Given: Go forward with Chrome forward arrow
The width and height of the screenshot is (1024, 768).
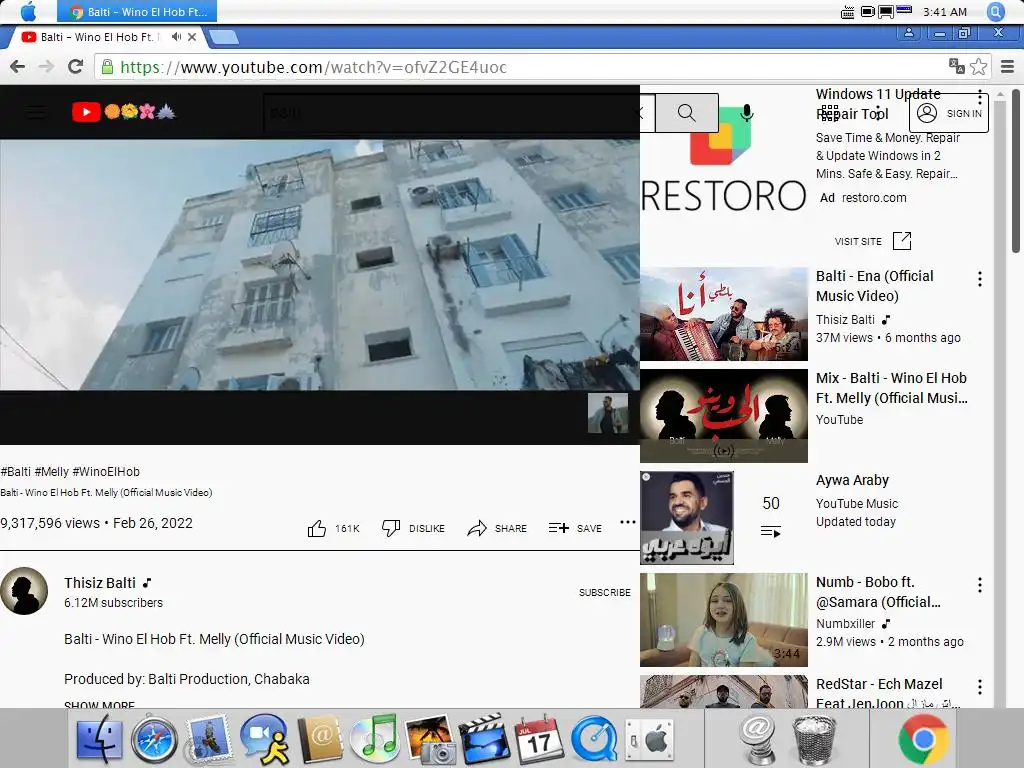Looking at the screenshot, I should pyautogui.click(x=46, y=67).
